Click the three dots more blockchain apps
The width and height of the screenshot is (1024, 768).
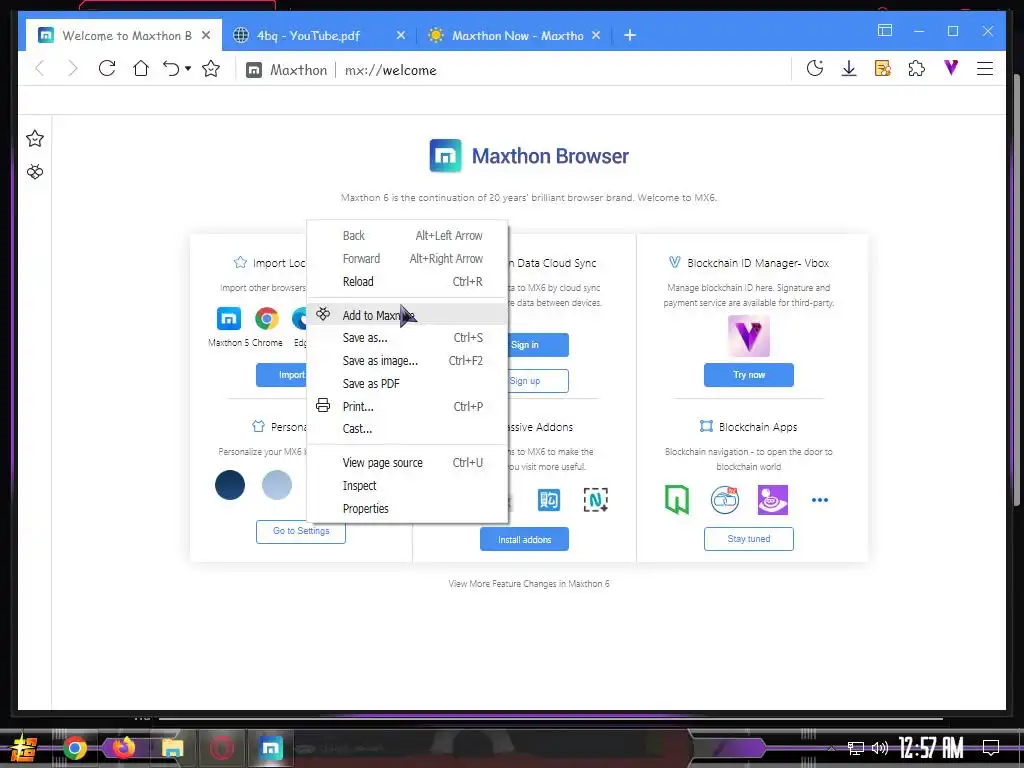(x=820, y=500)
